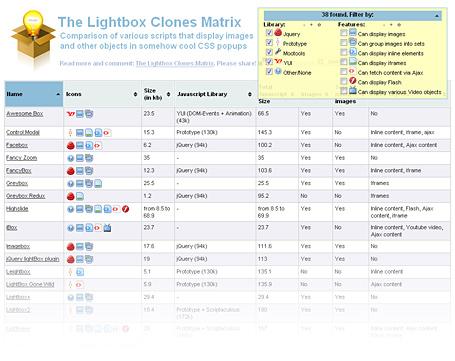Click the Flash icon in Highslide row
This screenshot has width=455, height=361.
(125, 209)
